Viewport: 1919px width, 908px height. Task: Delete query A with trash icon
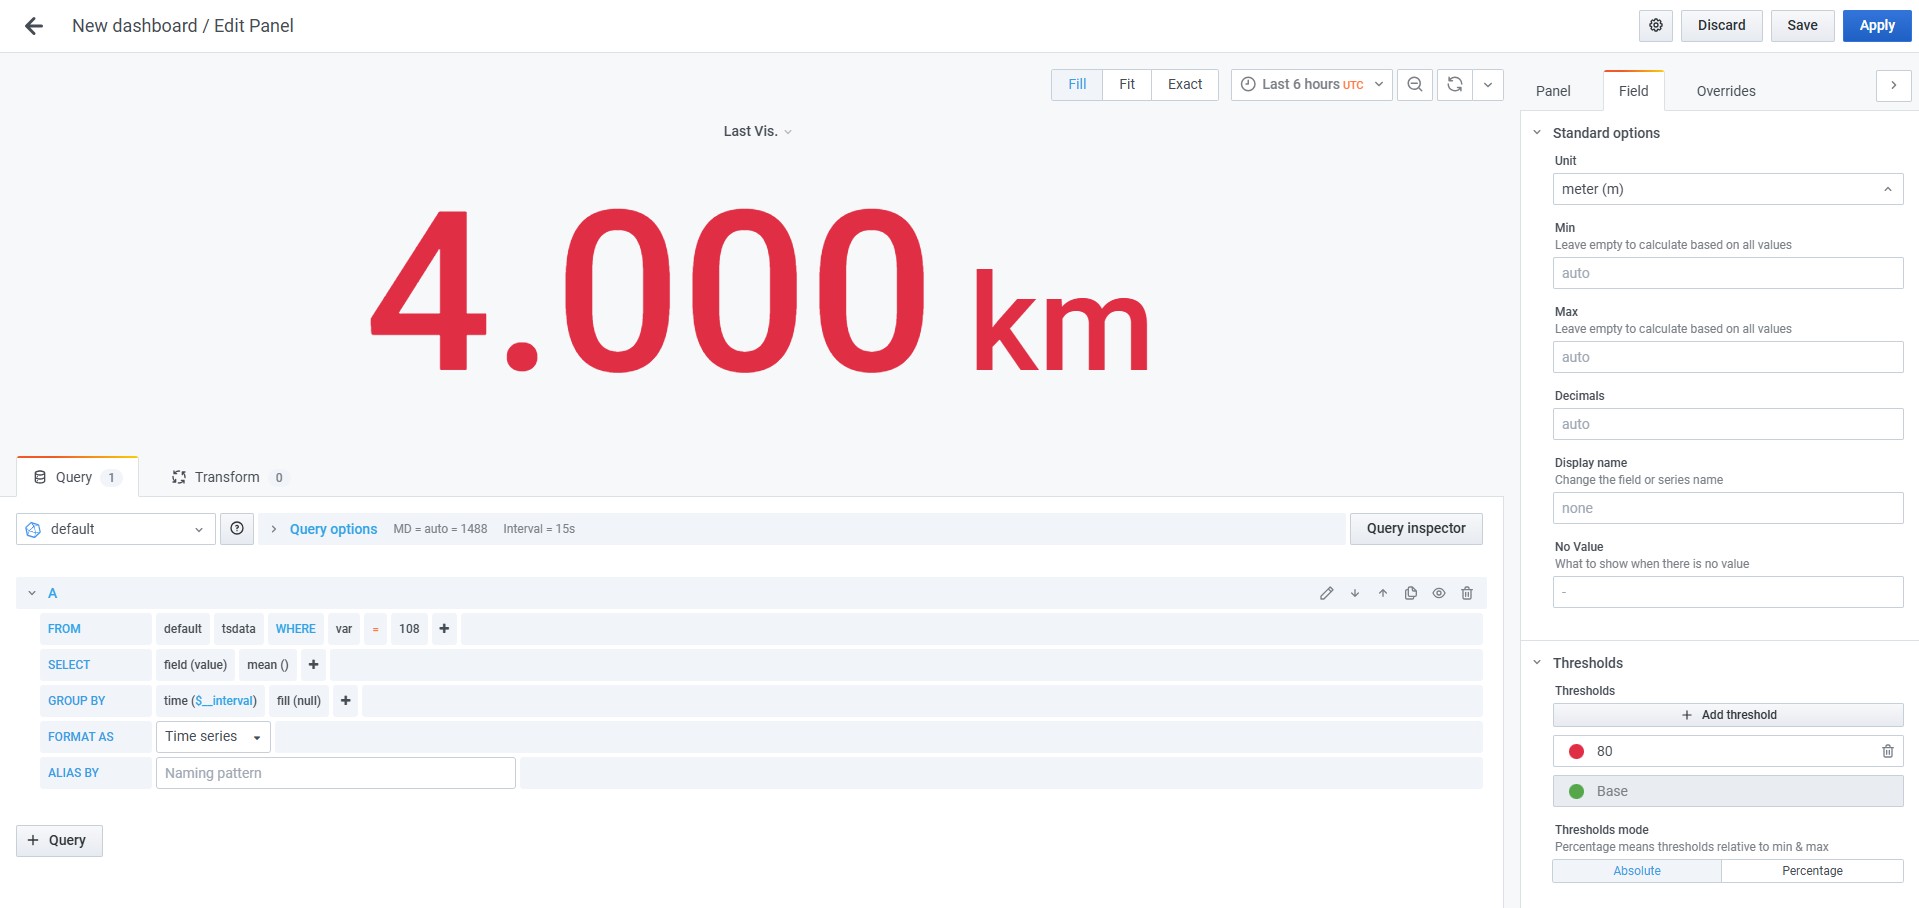pos(1467,593)
